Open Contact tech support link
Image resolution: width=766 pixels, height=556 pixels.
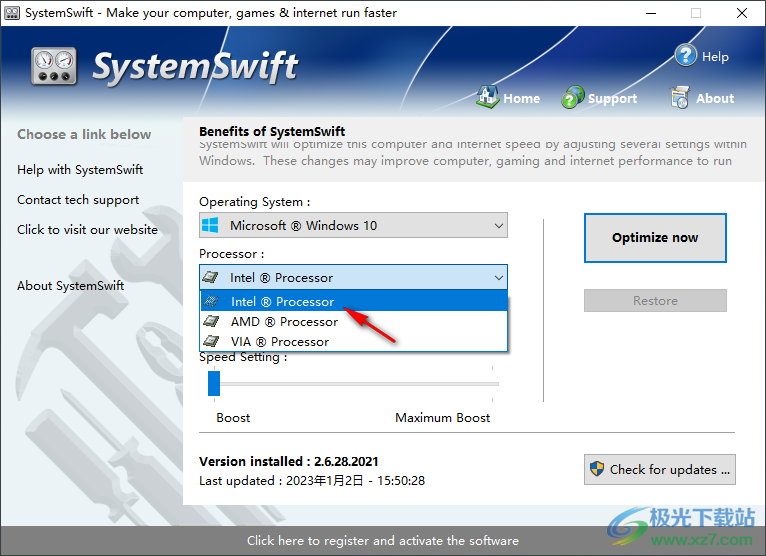(78, 200)
